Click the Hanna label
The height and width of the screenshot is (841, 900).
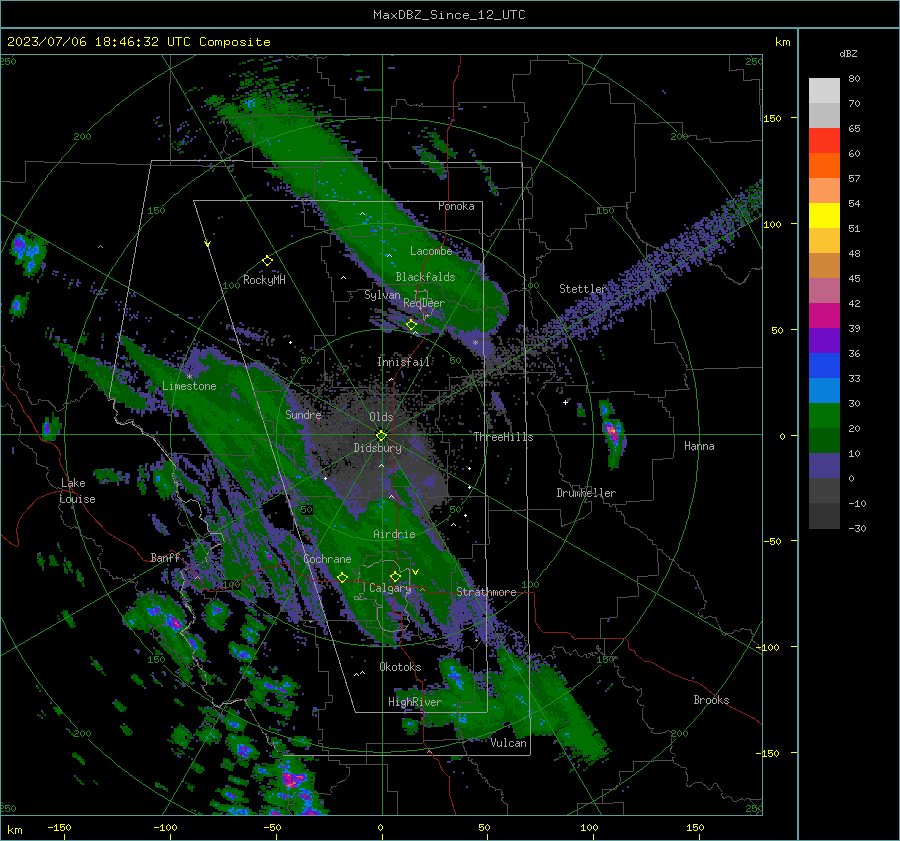[699, 446]
